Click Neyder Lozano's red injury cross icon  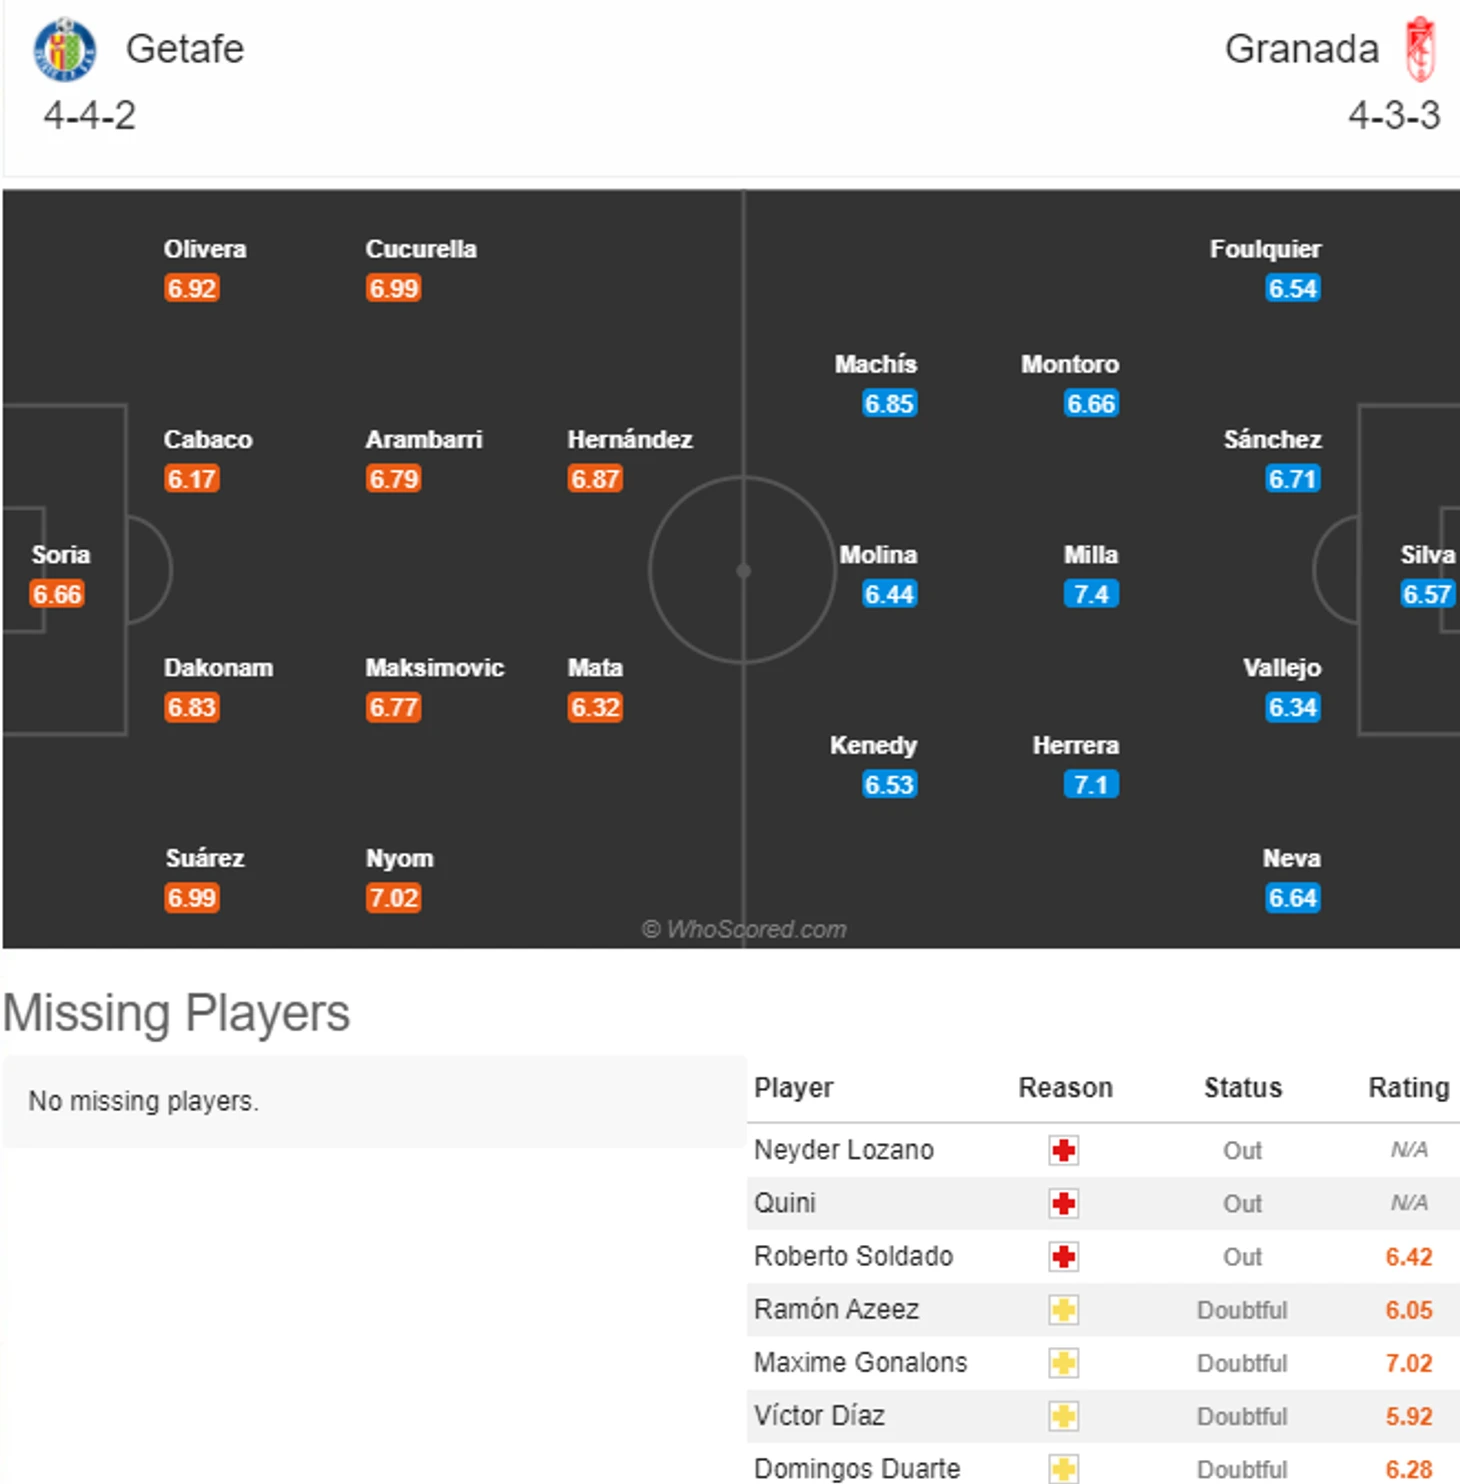[1063, 1150]
